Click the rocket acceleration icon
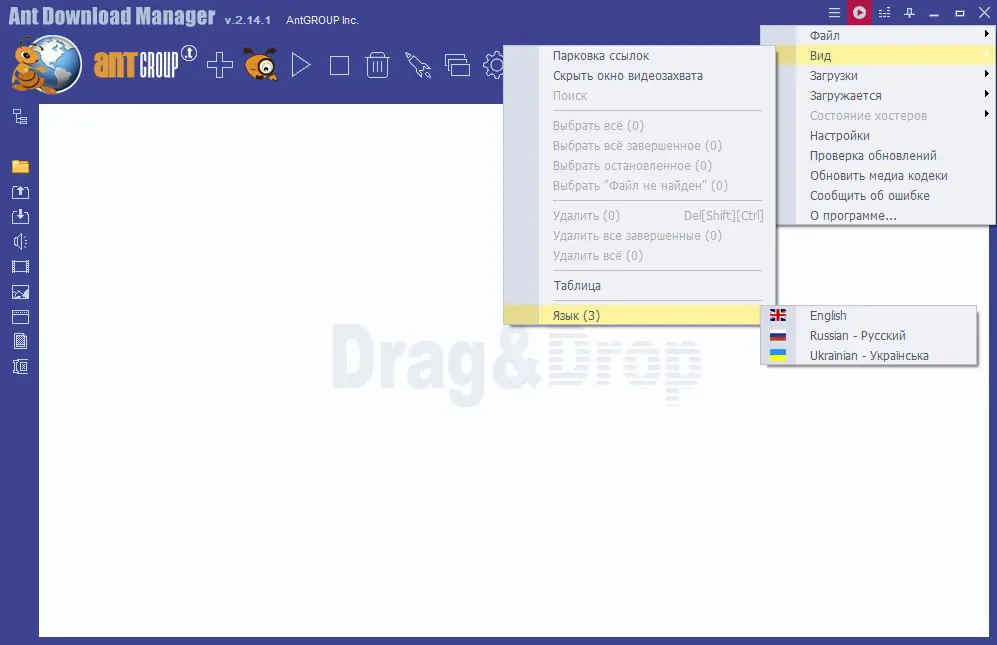Screen dimensions: 997x645 pyautogui.click(x=418, y=64)
